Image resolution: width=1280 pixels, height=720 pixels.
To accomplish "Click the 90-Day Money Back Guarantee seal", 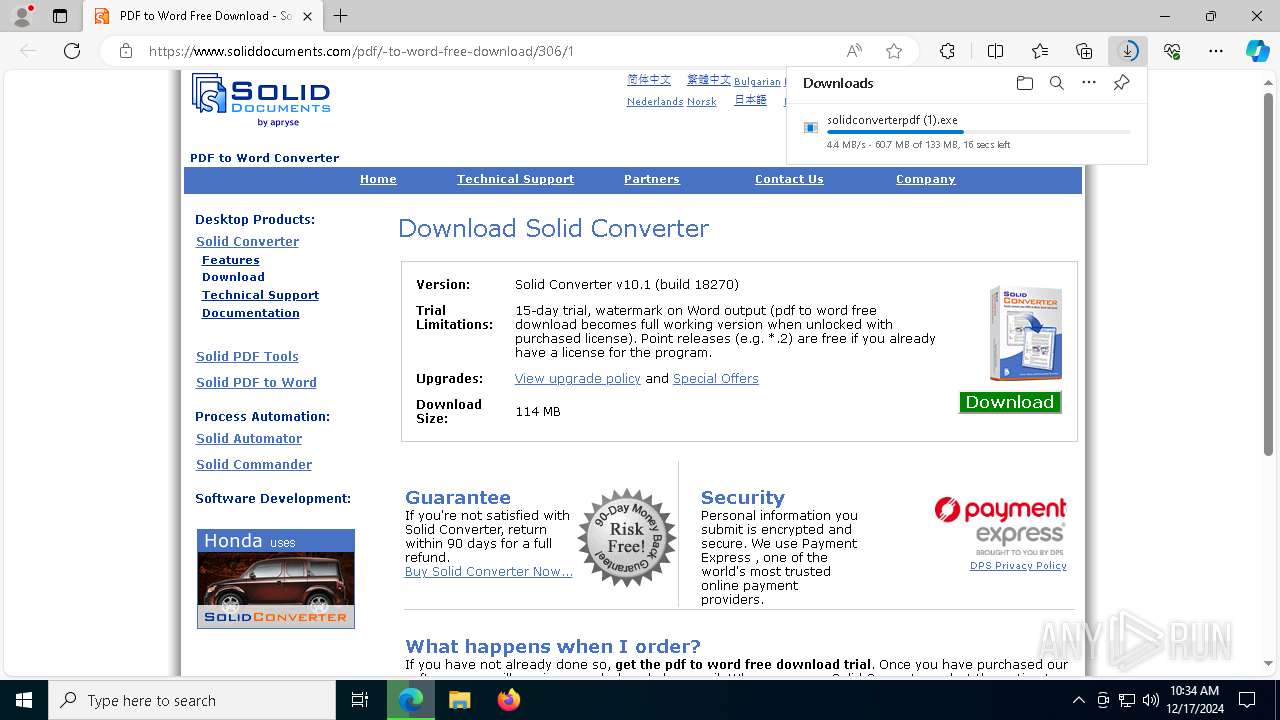I will click(627, 538).
